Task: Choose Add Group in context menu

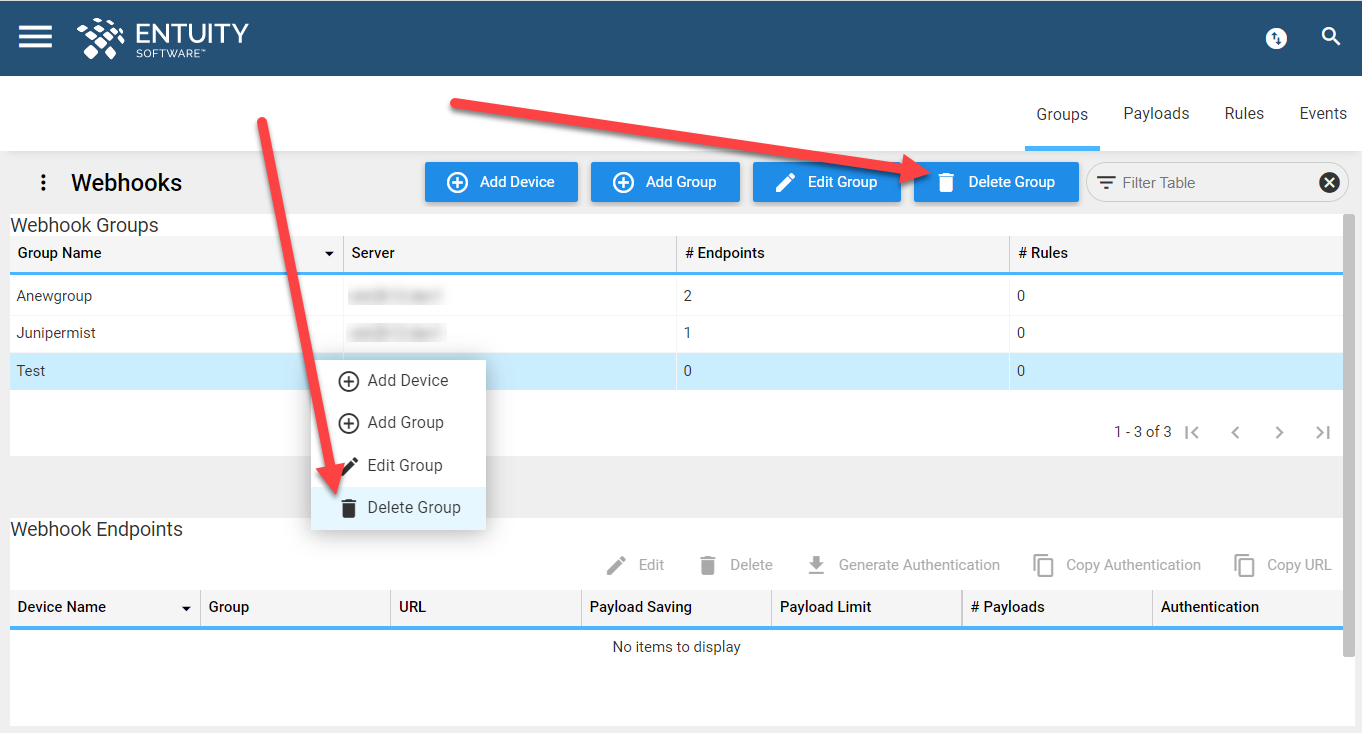Action: pyautogui.click(x=398, y=423)
